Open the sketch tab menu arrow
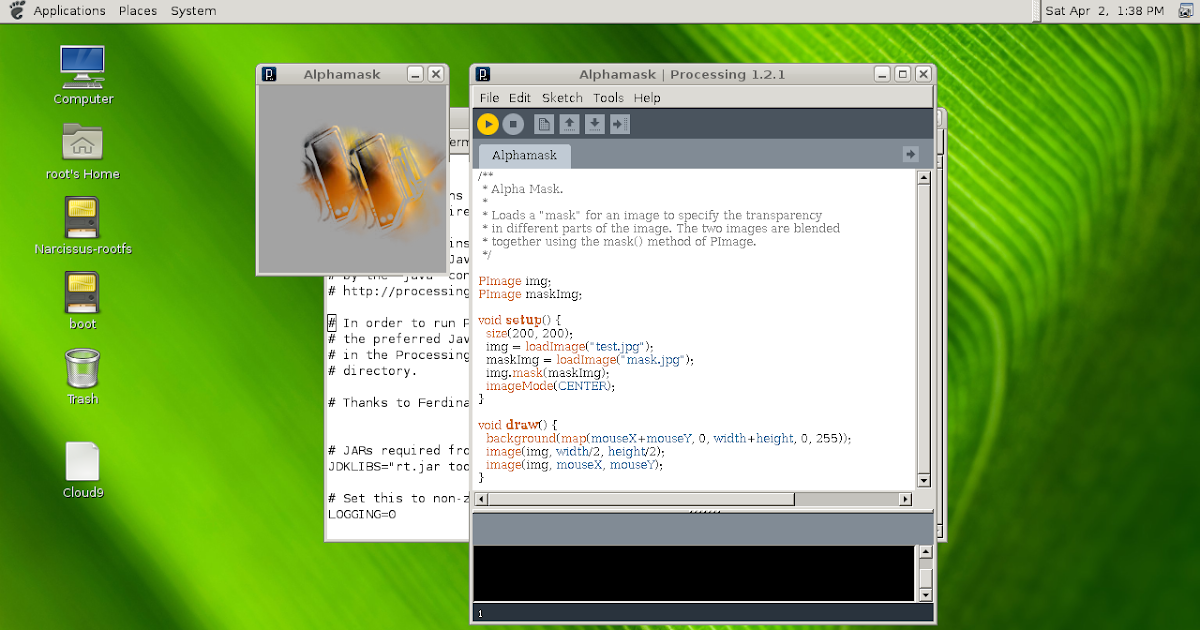This screenshot has height=630, width=1200. [x=910, y=155]
